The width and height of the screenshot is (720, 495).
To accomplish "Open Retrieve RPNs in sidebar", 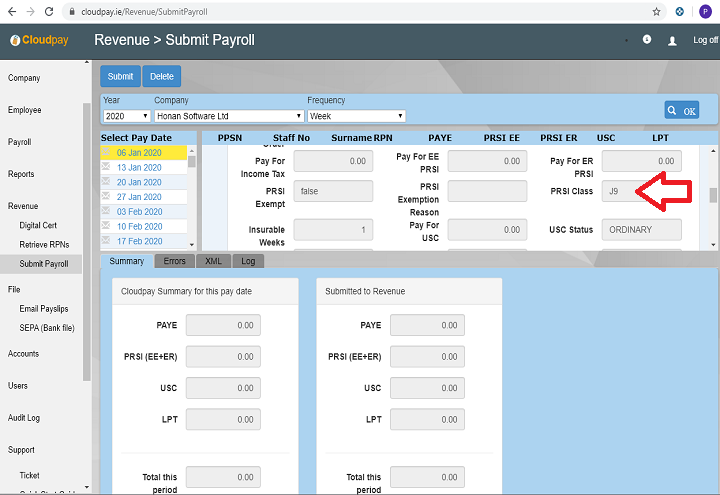I will click(x=44, y=245).
